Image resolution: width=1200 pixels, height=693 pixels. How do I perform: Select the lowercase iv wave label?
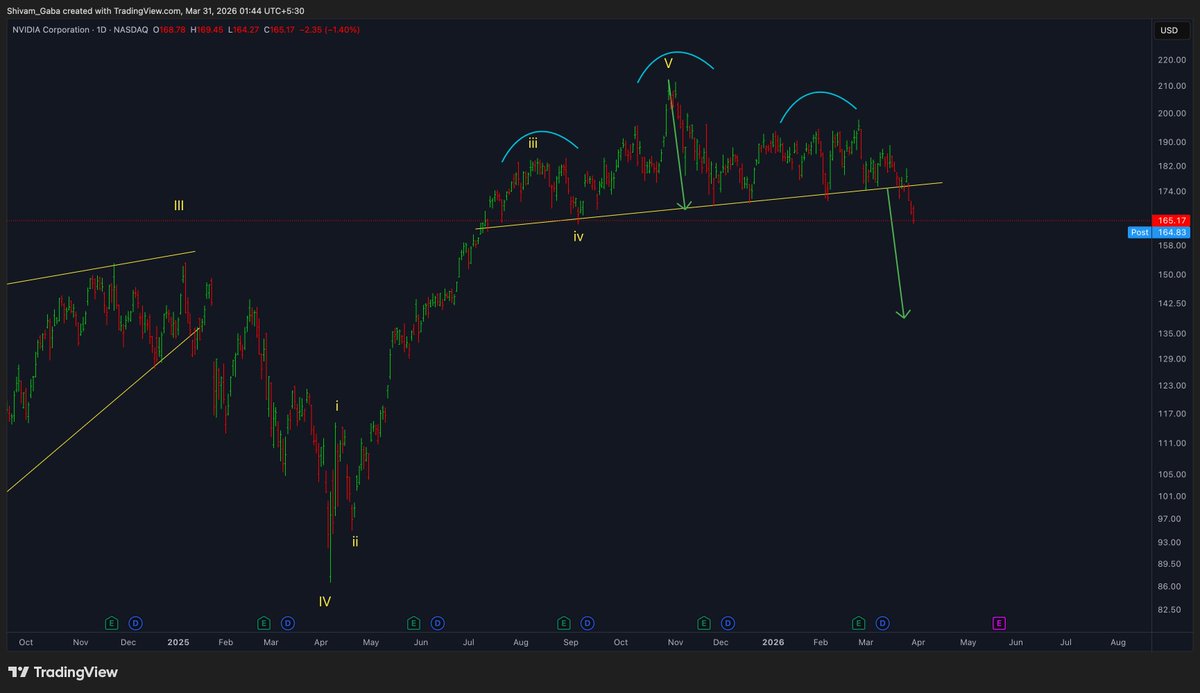point(578,237)
